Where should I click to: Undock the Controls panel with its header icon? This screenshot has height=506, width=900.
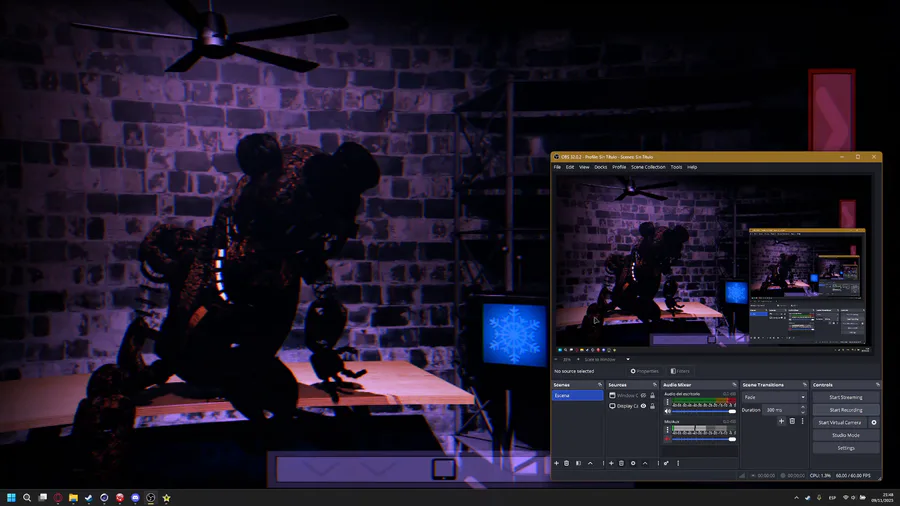pos(877,385)
